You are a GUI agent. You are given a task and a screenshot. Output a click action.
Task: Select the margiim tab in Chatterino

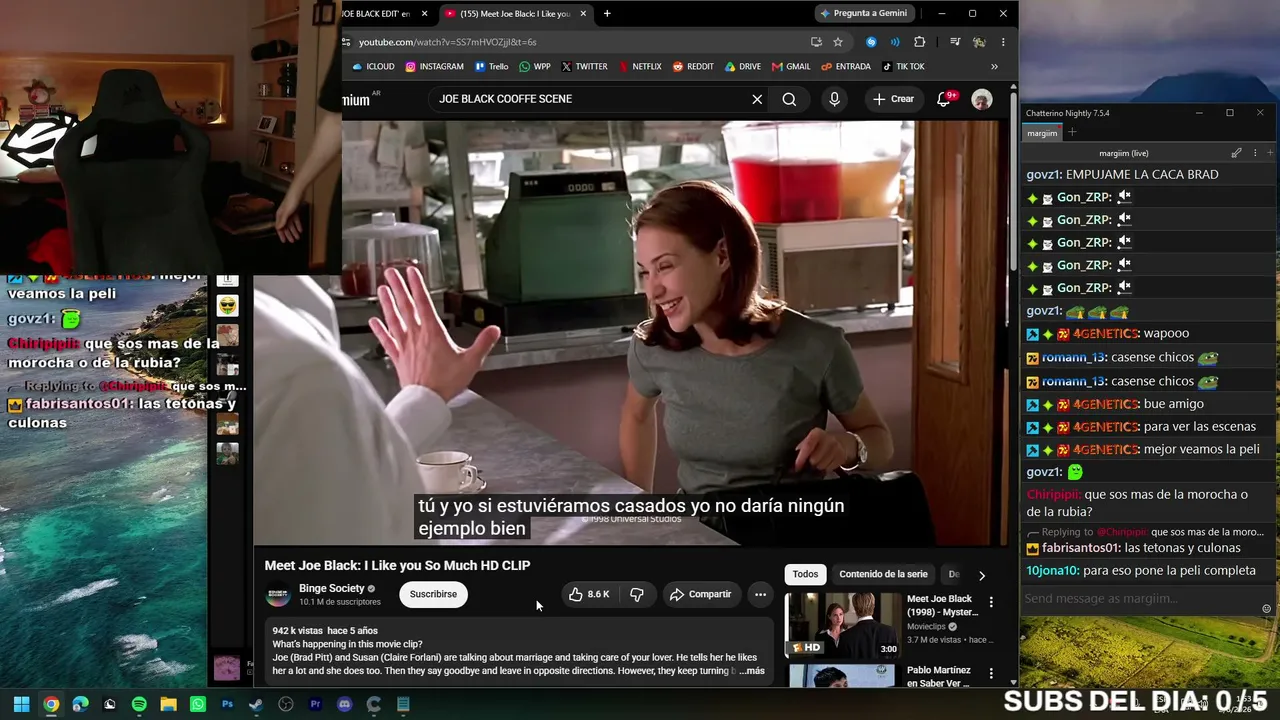click(1042, 133)
